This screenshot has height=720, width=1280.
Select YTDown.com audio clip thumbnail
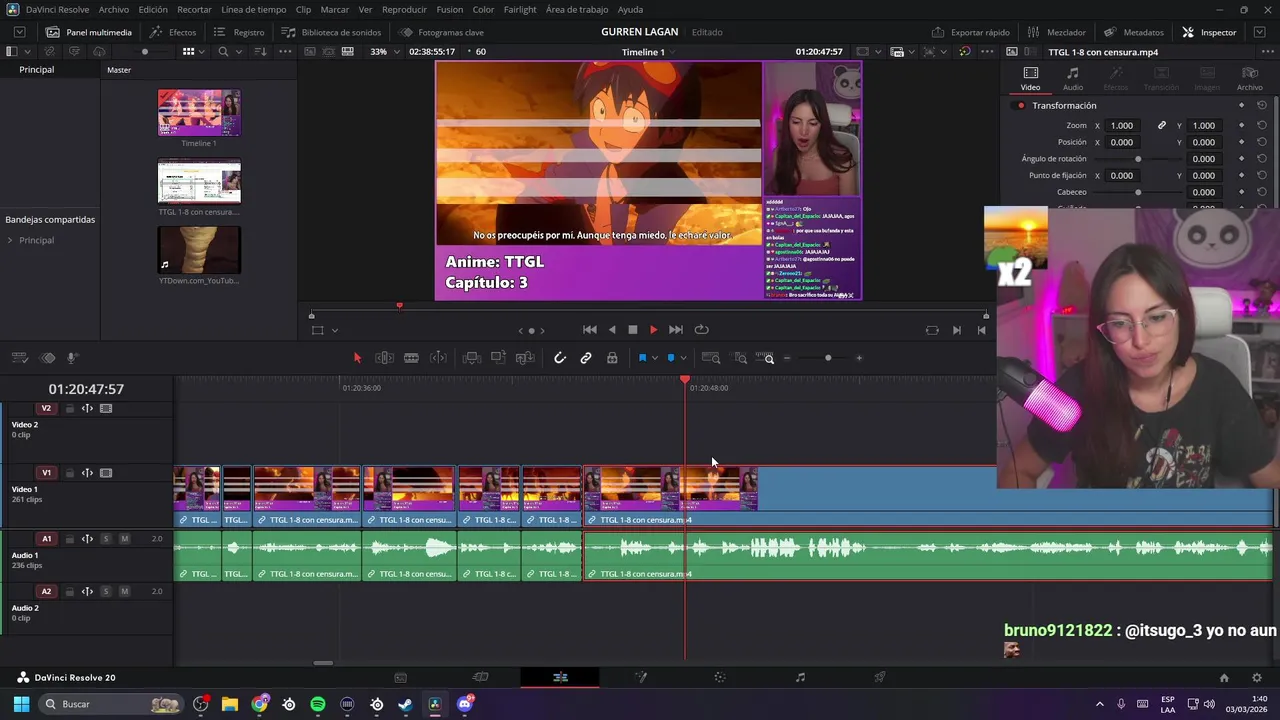199,250
